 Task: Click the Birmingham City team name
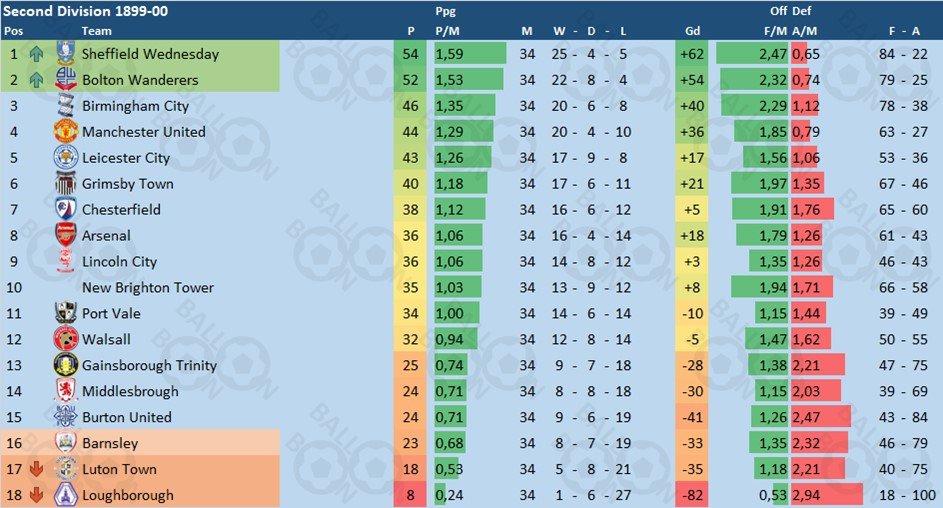(135, 106)
